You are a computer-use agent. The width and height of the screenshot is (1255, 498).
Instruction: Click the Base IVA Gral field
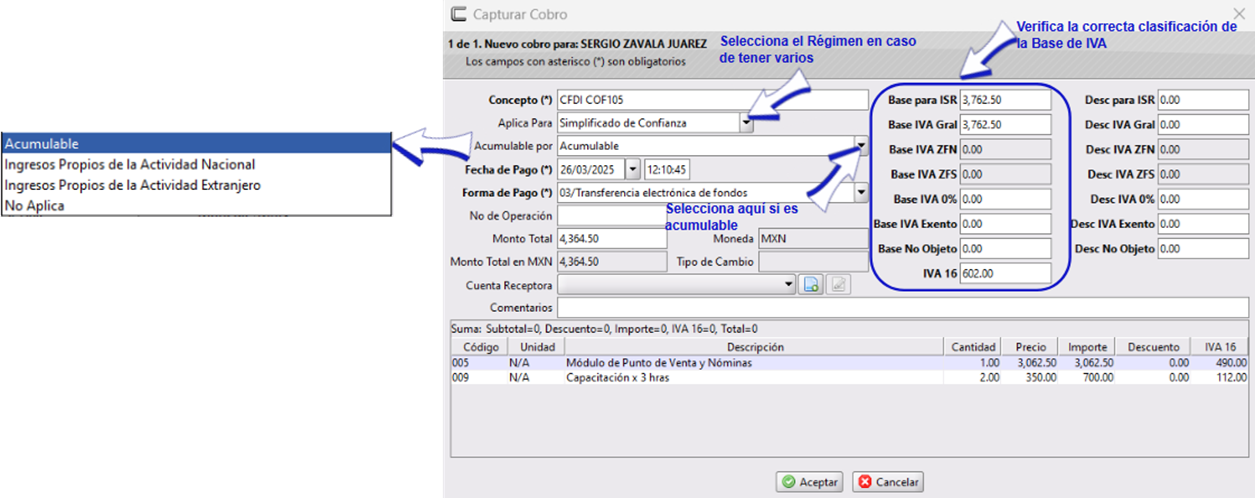pyautogui.click(x=1005, y=125)
